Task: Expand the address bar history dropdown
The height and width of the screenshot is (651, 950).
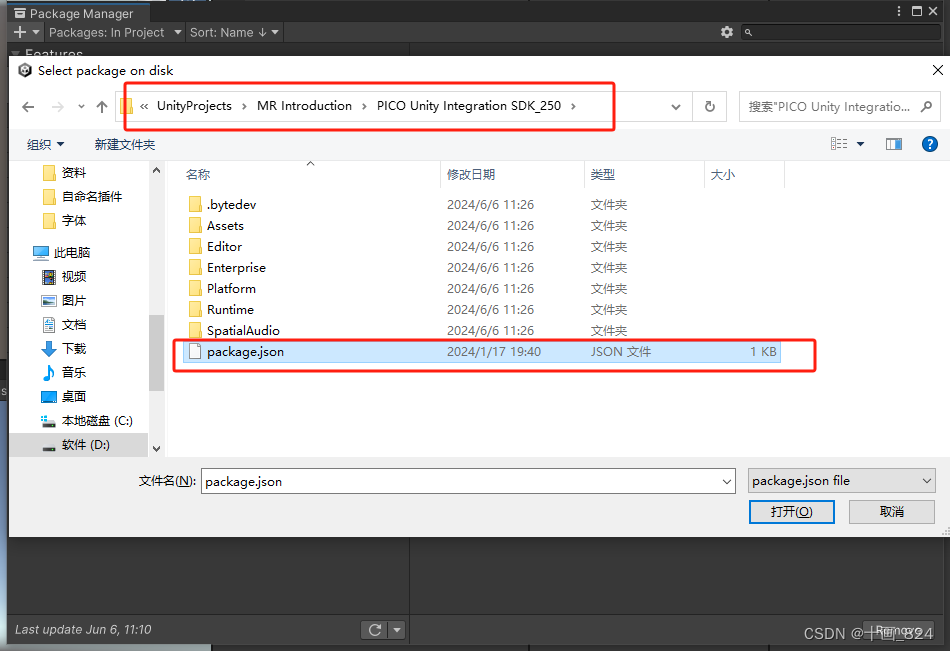Action: 676,107
